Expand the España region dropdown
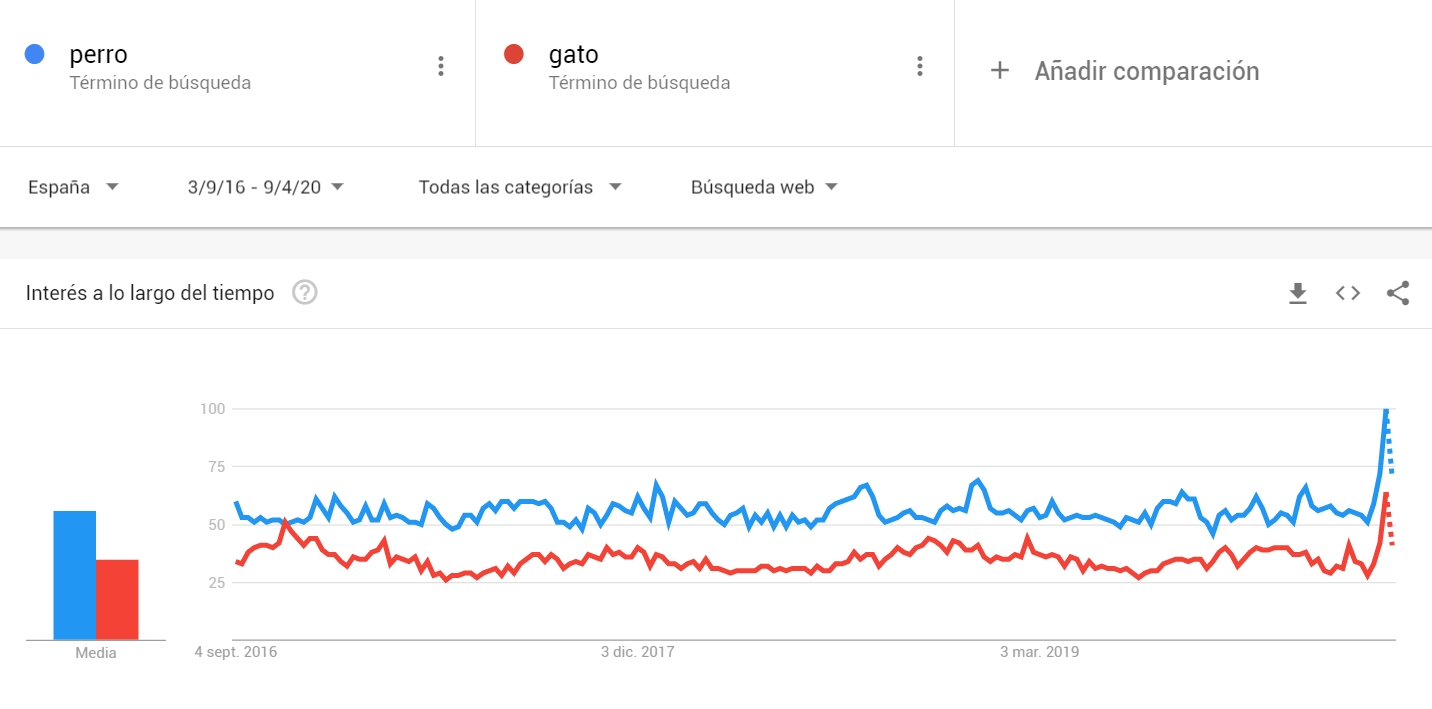 point(74,187)
